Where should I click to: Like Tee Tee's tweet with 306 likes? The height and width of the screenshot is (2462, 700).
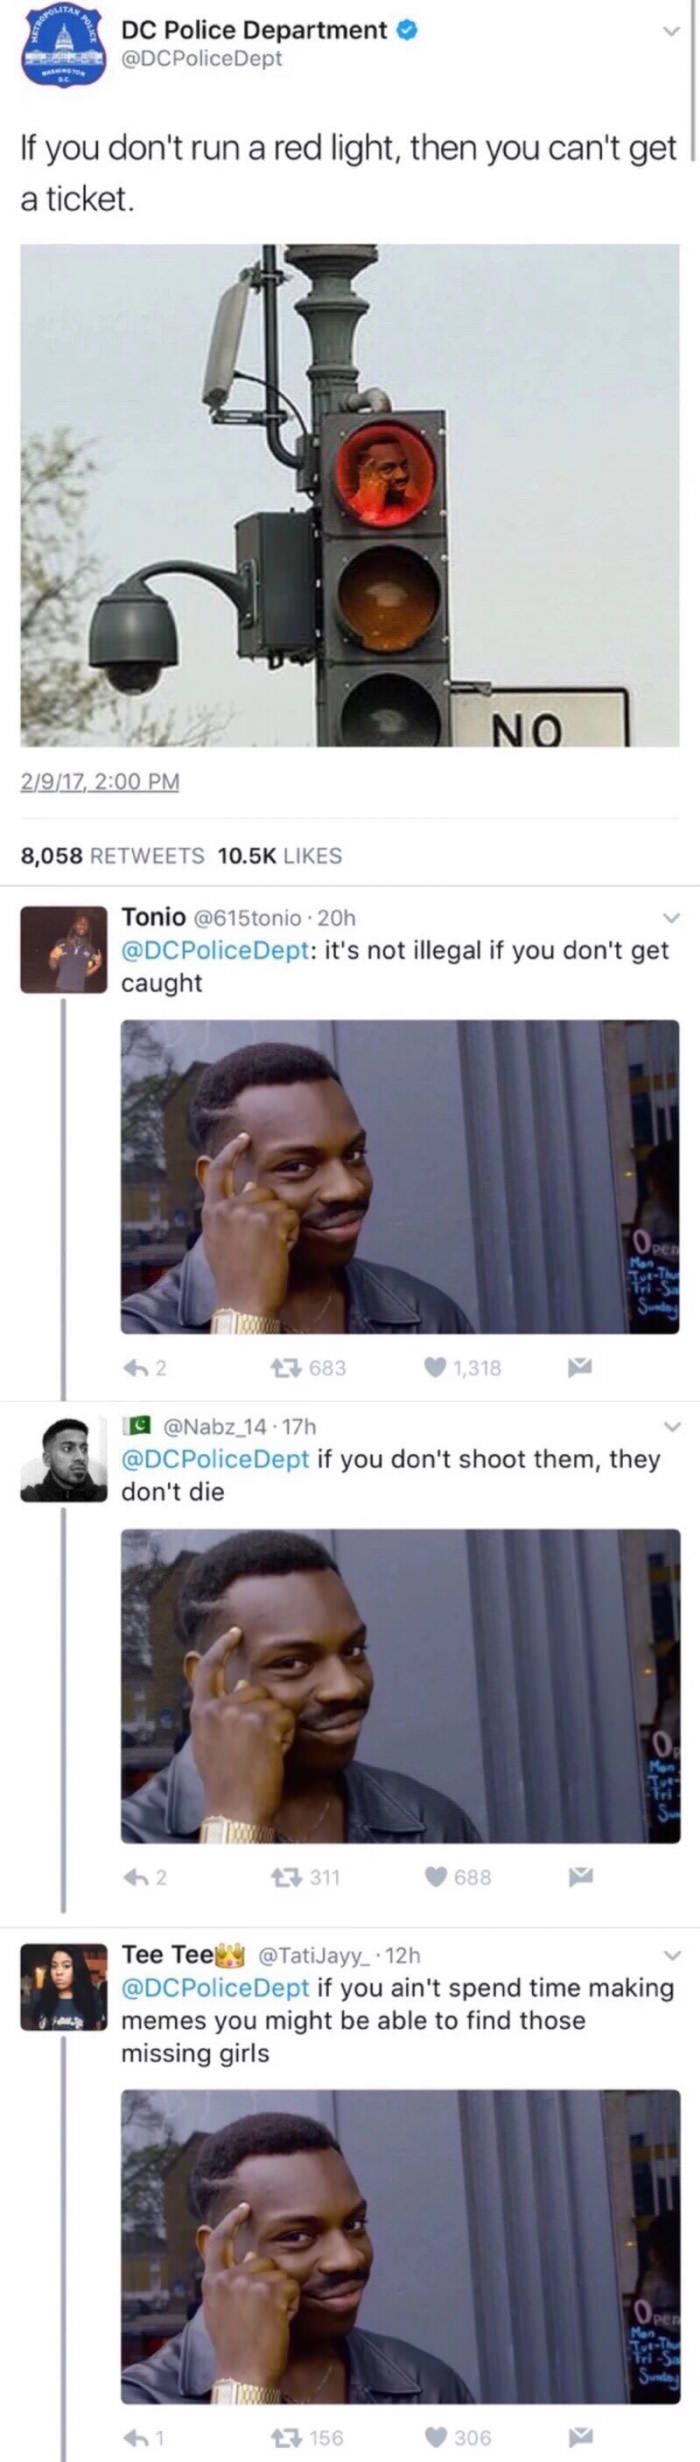click(x=435, y=2438)
